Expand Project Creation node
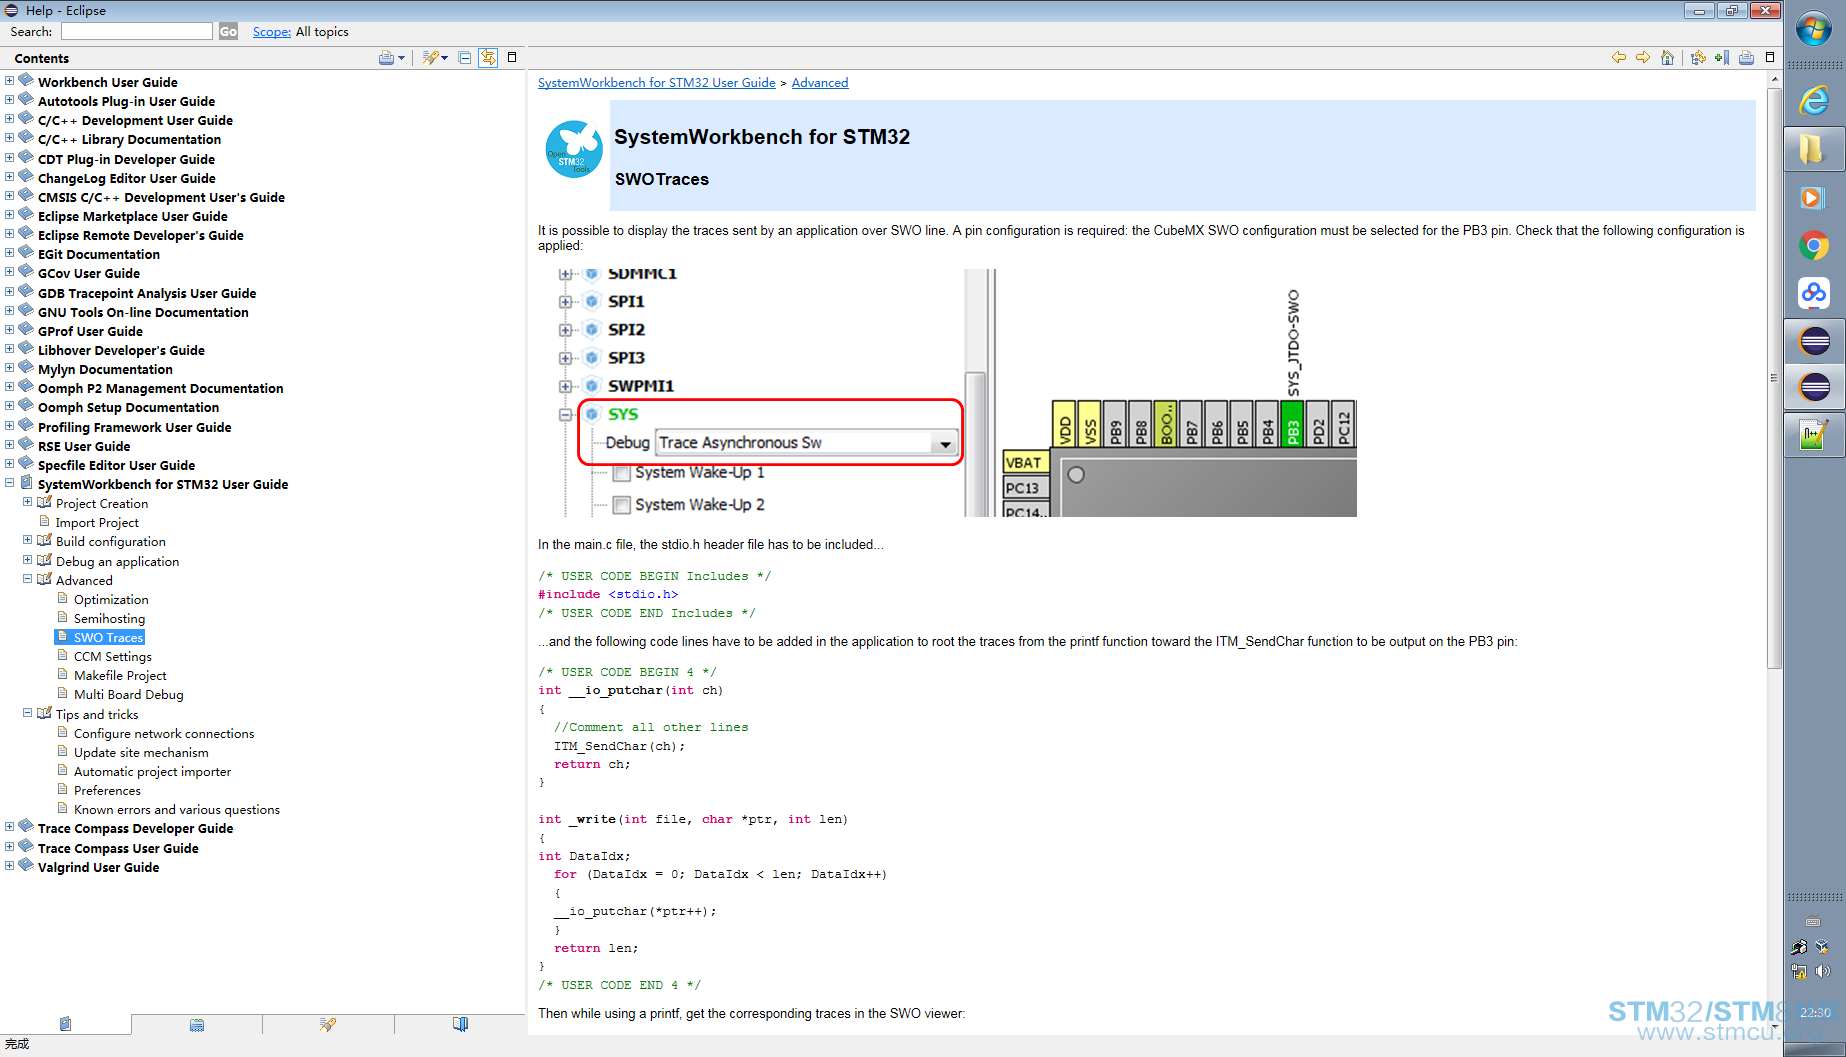The image size is (1846, 1057). tap(28, 502)
